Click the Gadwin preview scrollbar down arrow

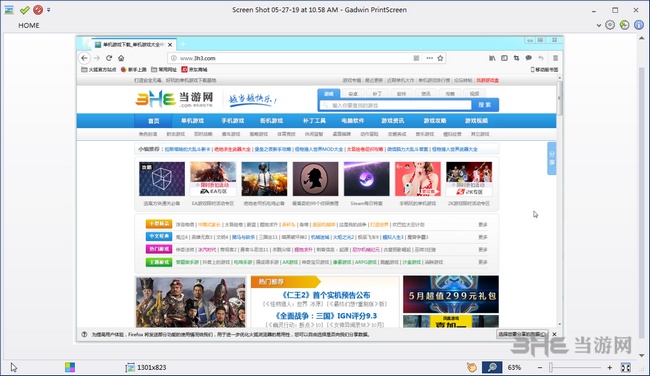(642, 355)
